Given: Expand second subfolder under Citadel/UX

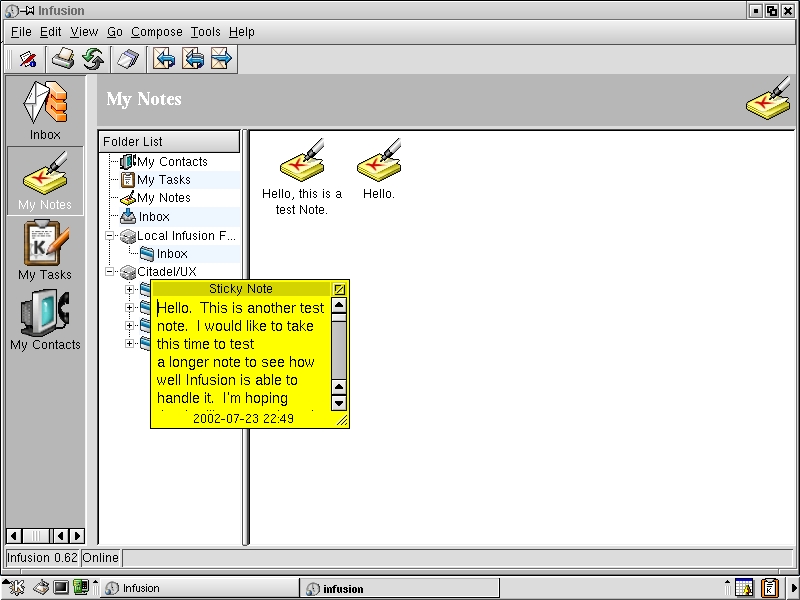Looking at the screenshot, I should (129, 308).
